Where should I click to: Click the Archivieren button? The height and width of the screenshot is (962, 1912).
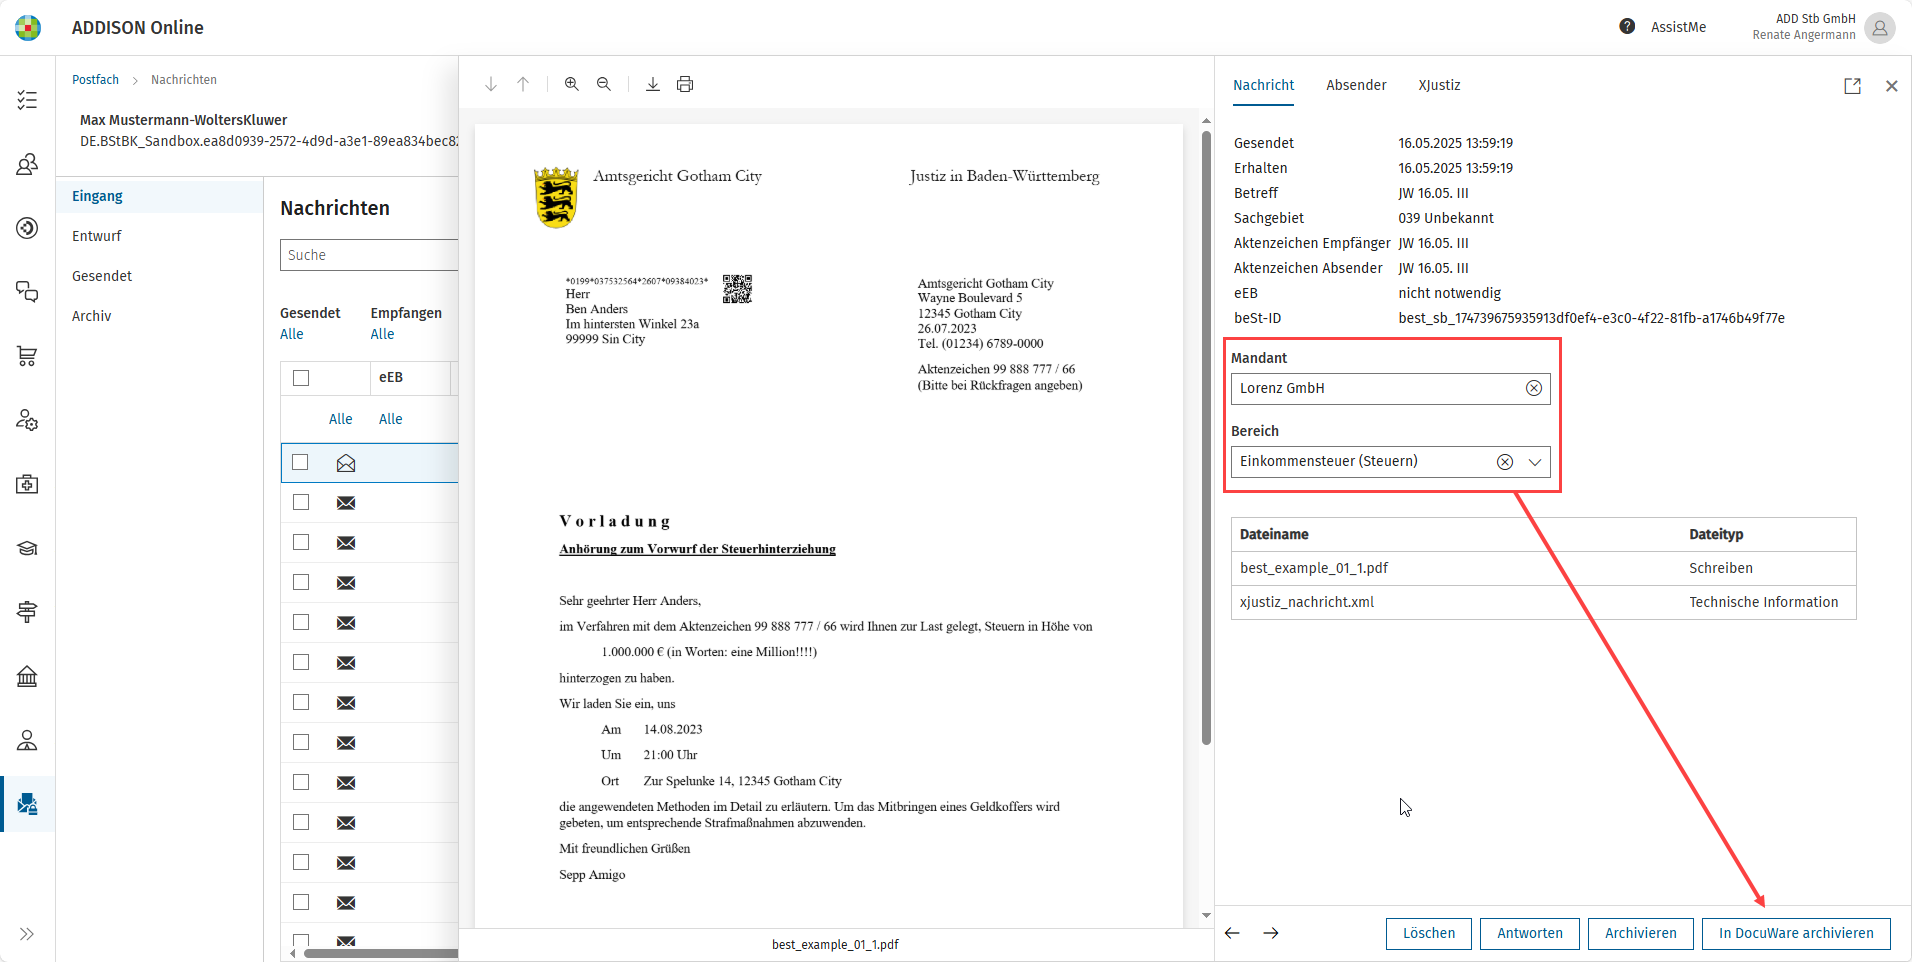tap(1640, 933)
